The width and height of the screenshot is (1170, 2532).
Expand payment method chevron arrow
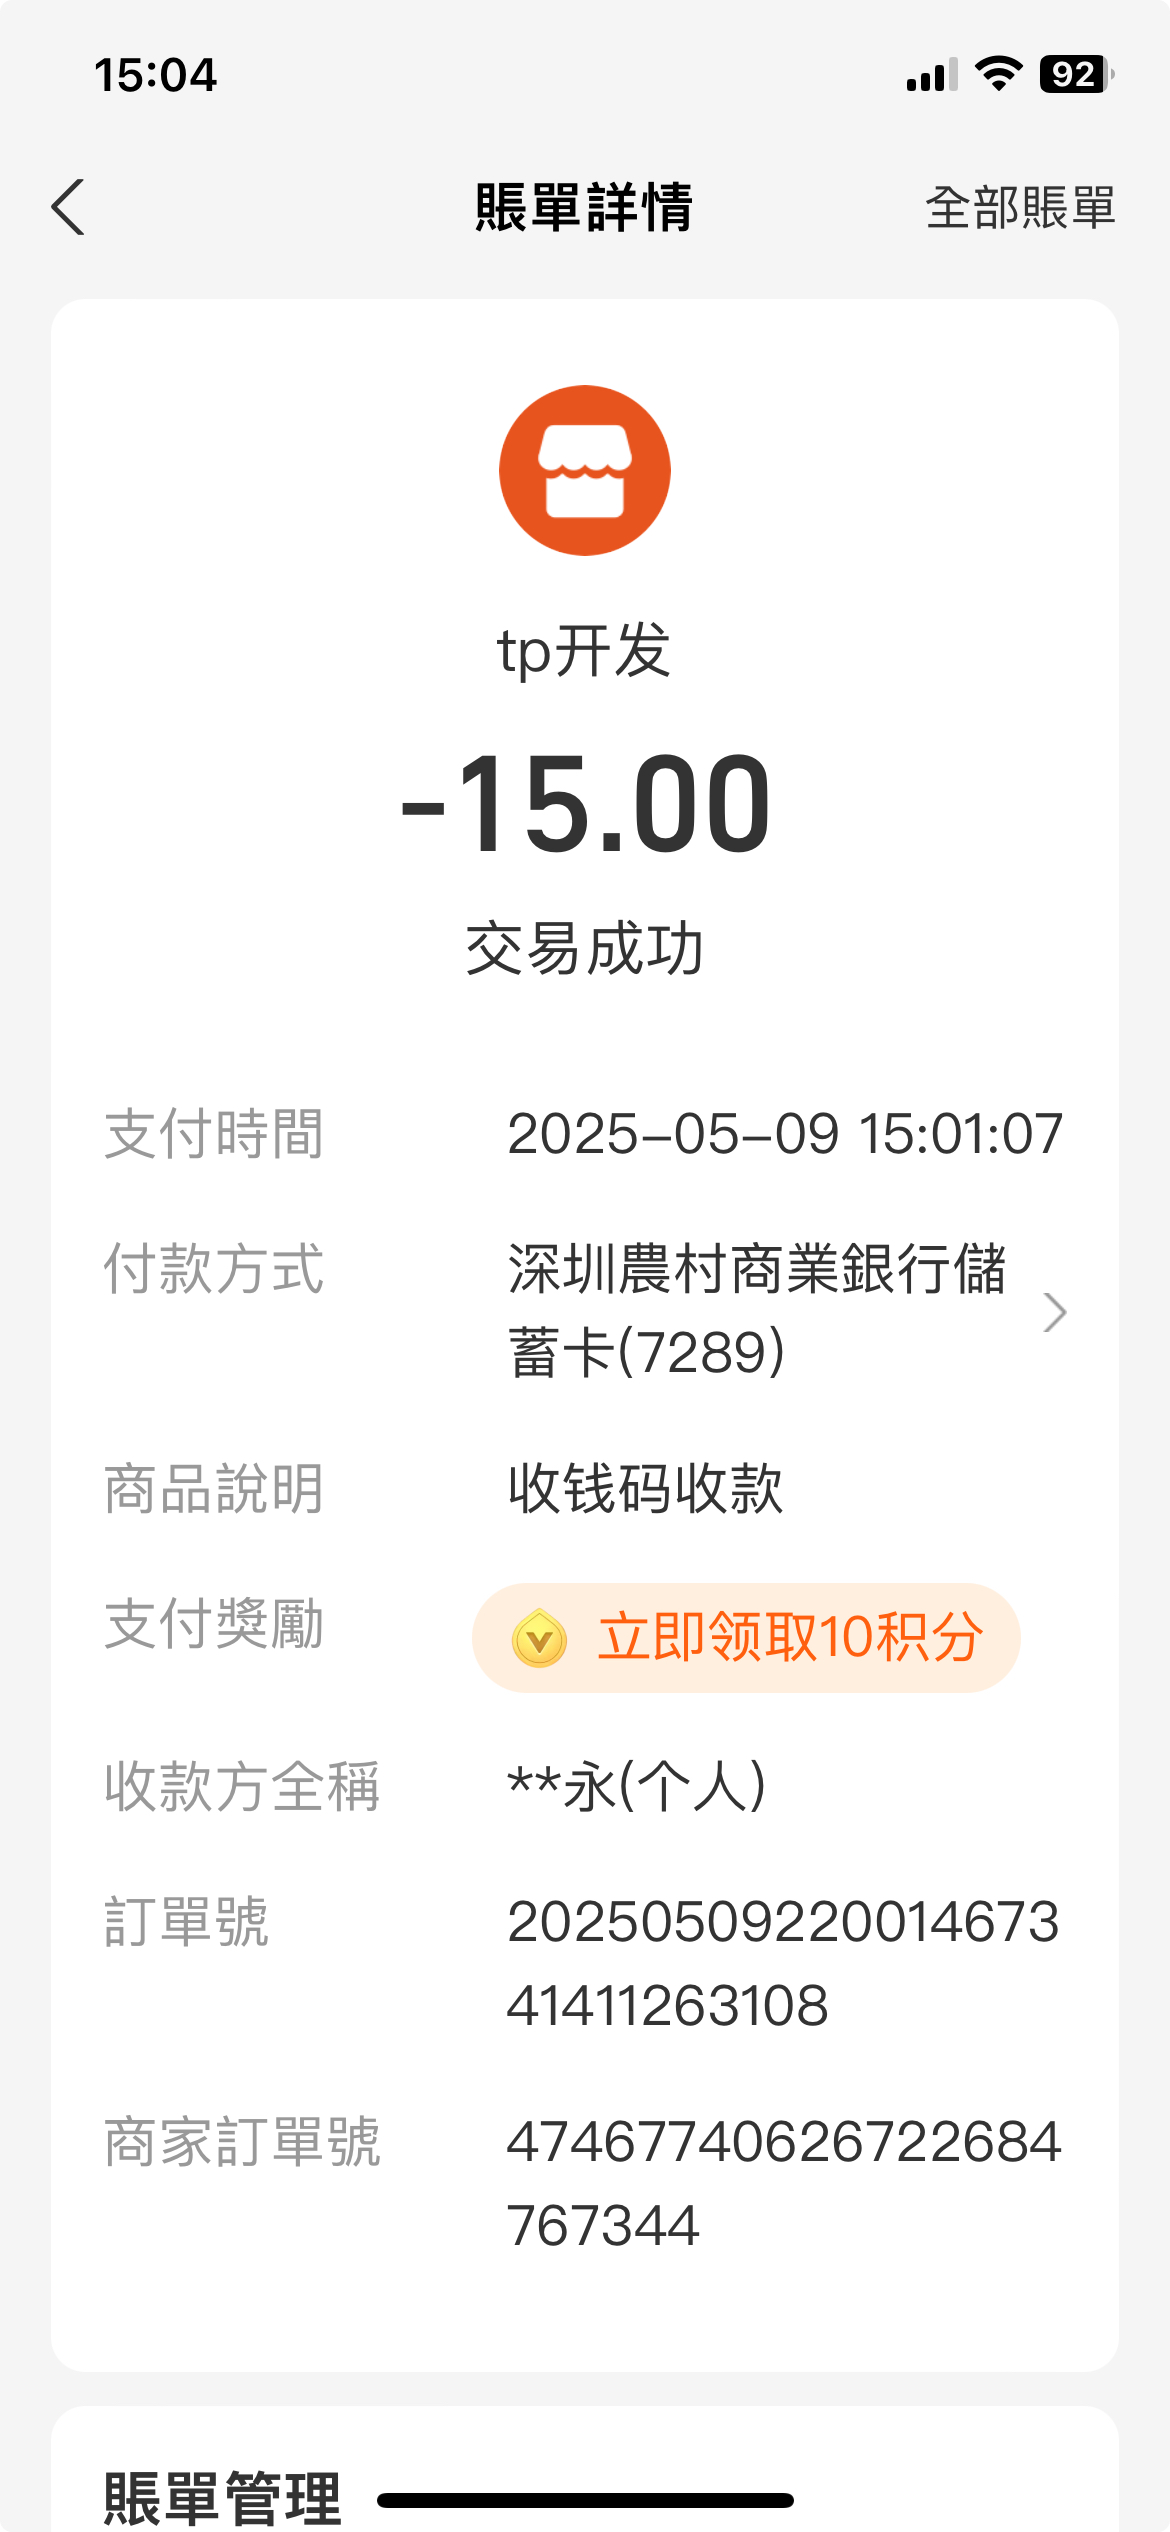pos(1054,1312)
